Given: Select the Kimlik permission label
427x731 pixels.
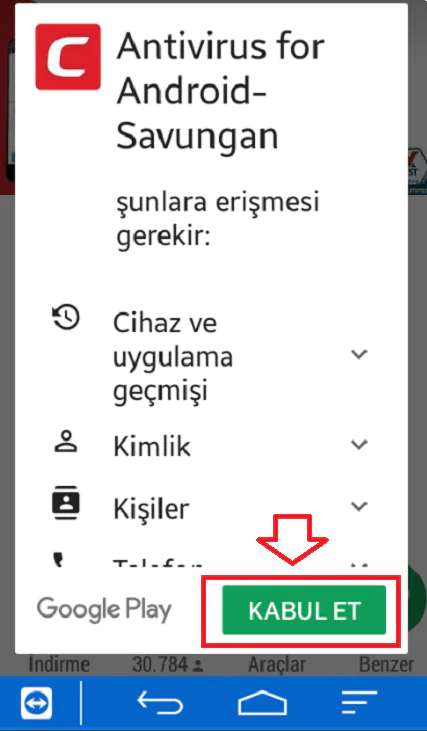Looking at the screenshot, I should coord(152,447).
